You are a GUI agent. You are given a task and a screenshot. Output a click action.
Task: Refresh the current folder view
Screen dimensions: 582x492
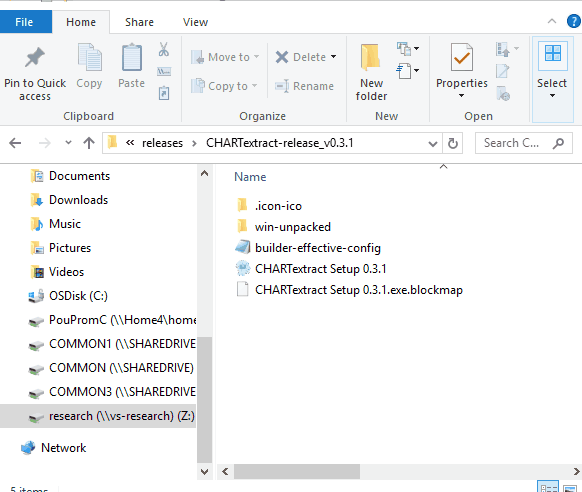click(x=452, y=143)
